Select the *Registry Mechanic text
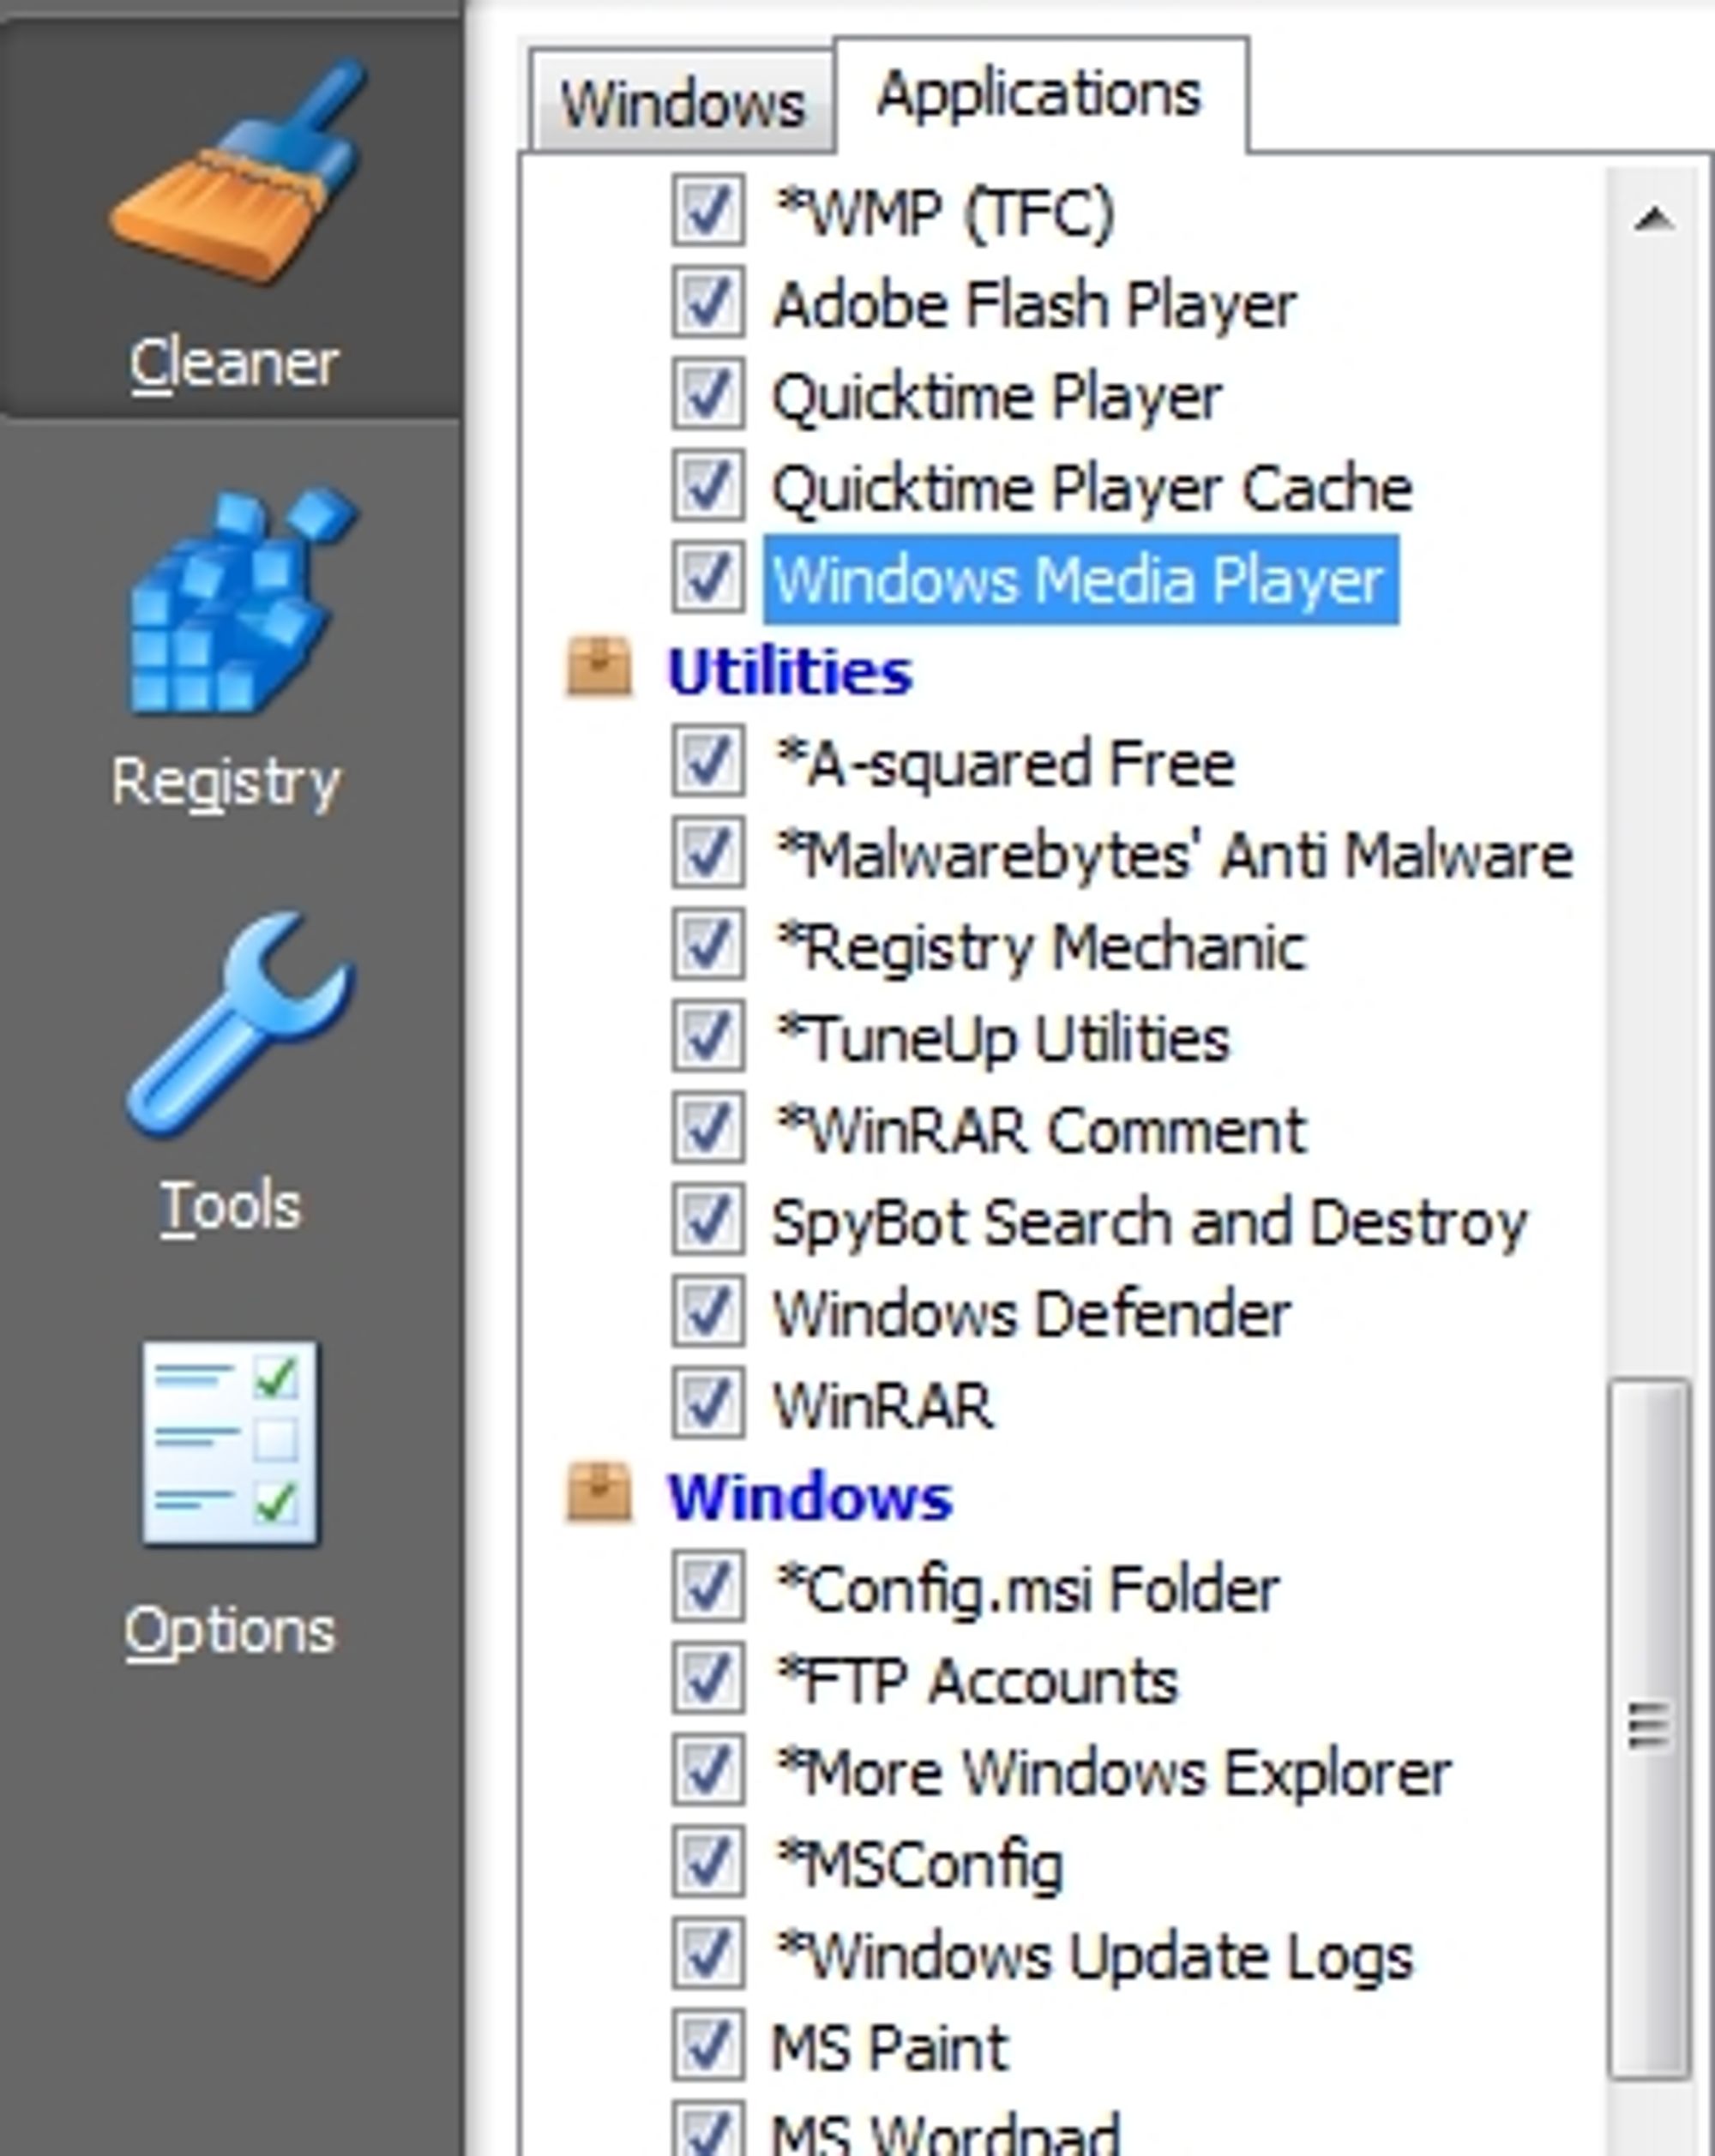The image size is (1715, 2156). click(x=1041, y=948)
